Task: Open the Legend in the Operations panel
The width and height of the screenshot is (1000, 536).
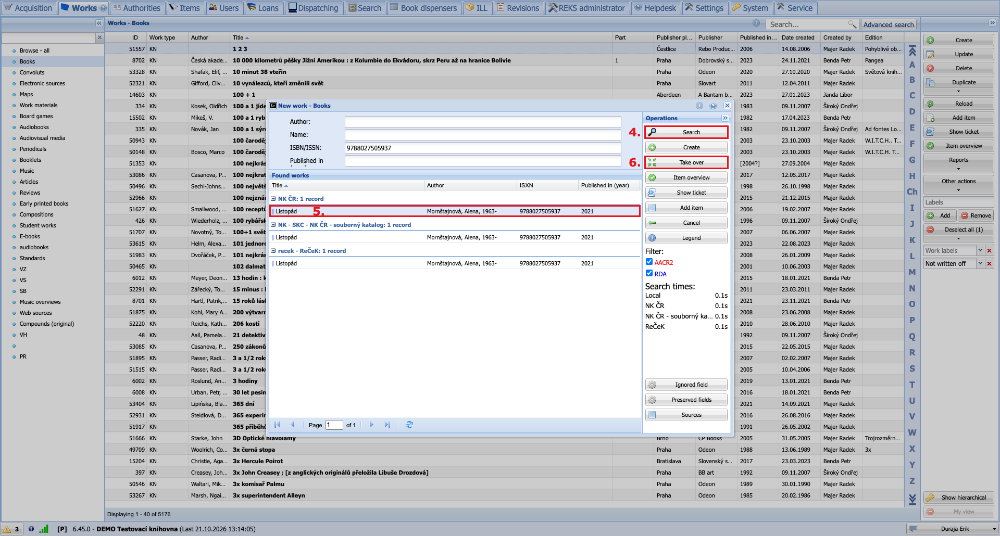Action: click(x=686, y=238)
